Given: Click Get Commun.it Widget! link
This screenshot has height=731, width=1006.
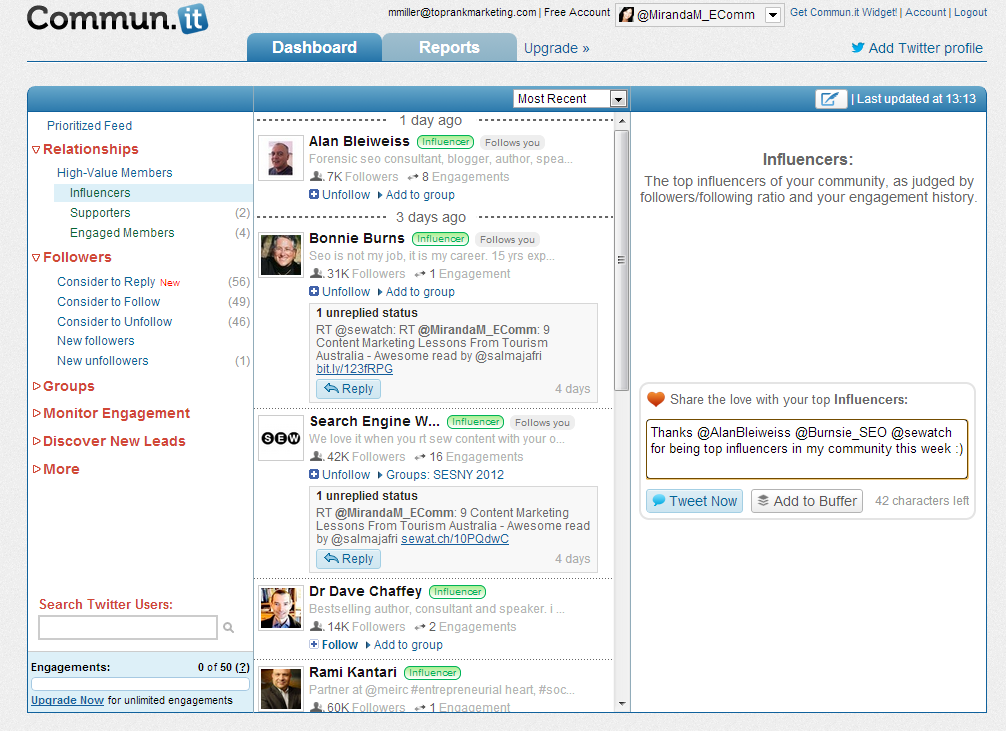Looking at the screenshot, I should pos(843,12).
